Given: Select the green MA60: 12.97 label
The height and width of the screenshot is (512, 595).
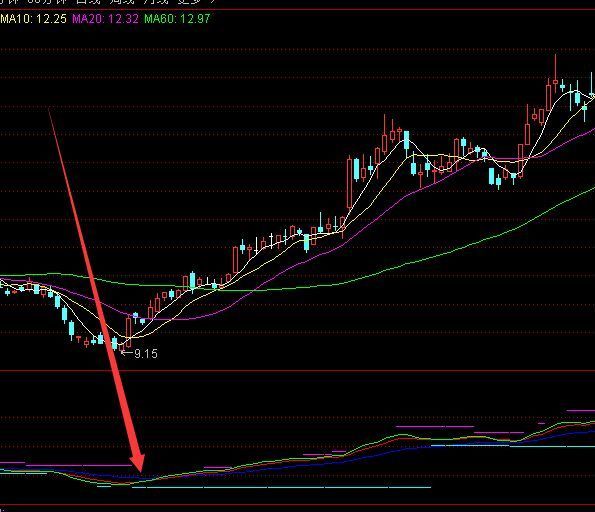Looking at the screenshot, I should (x=177, y=19).
